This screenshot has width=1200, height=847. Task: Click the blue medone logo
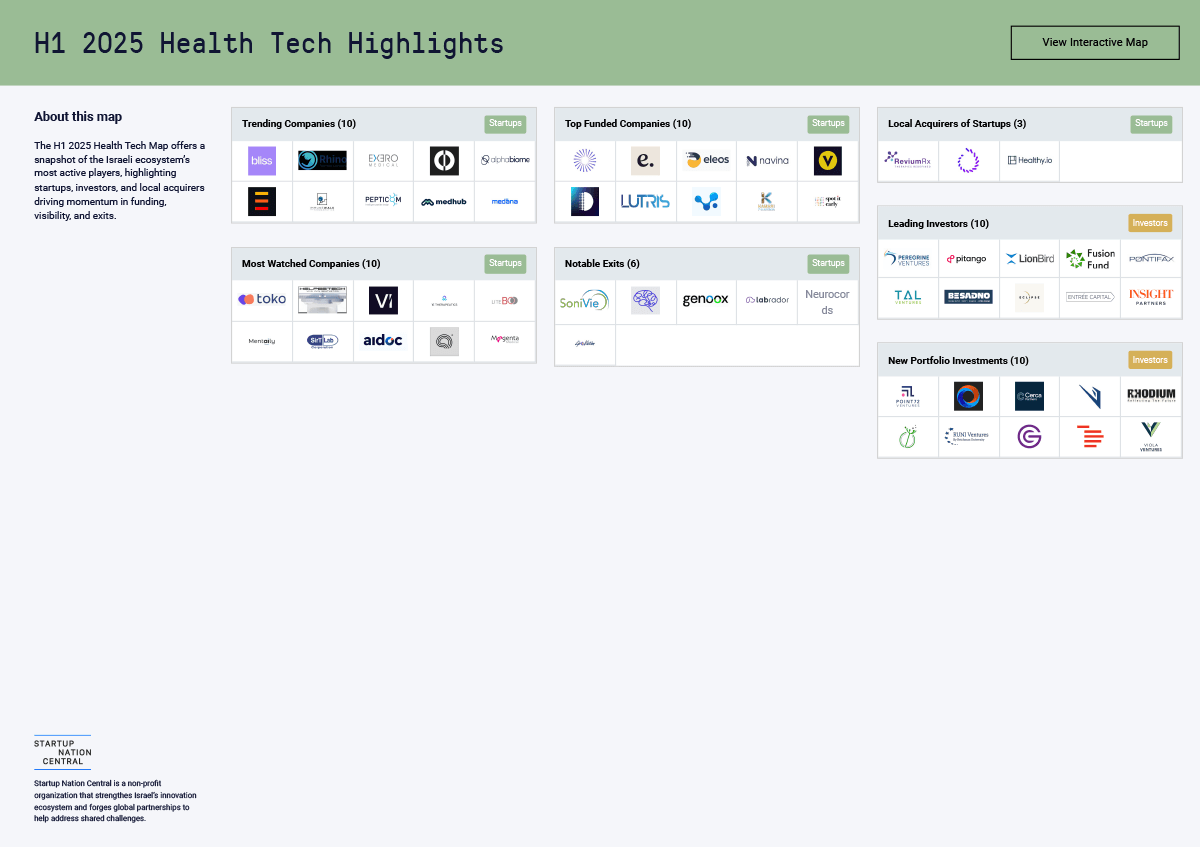505,201
